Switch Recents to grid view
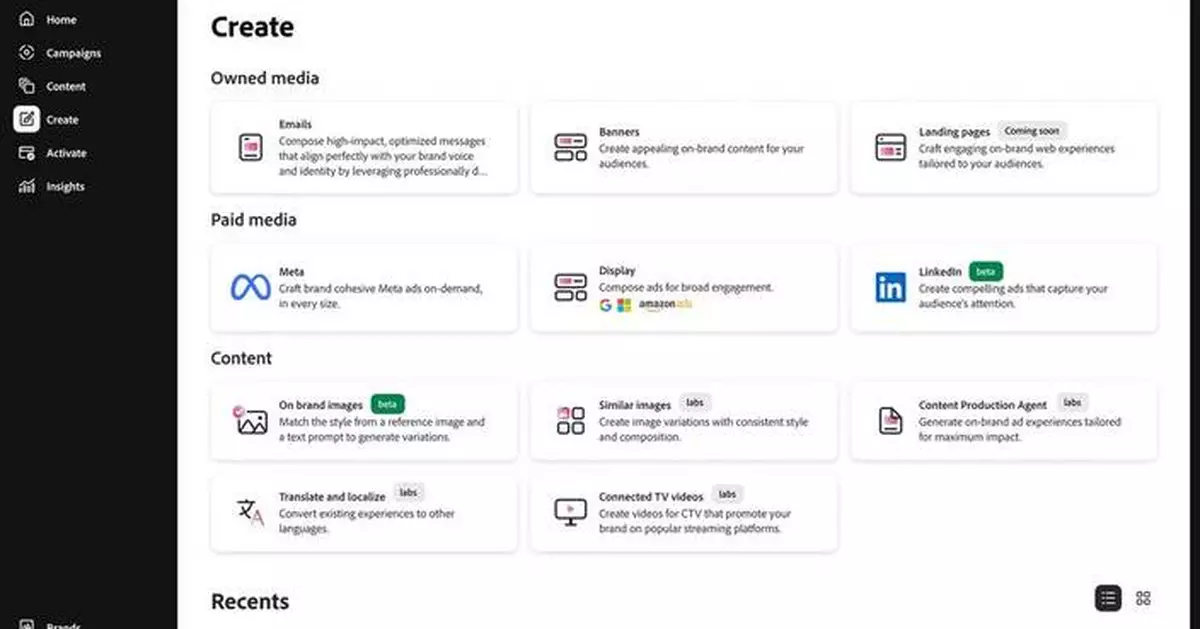The width and height of the screenshot is (1200, 629). click(1143, 597)
